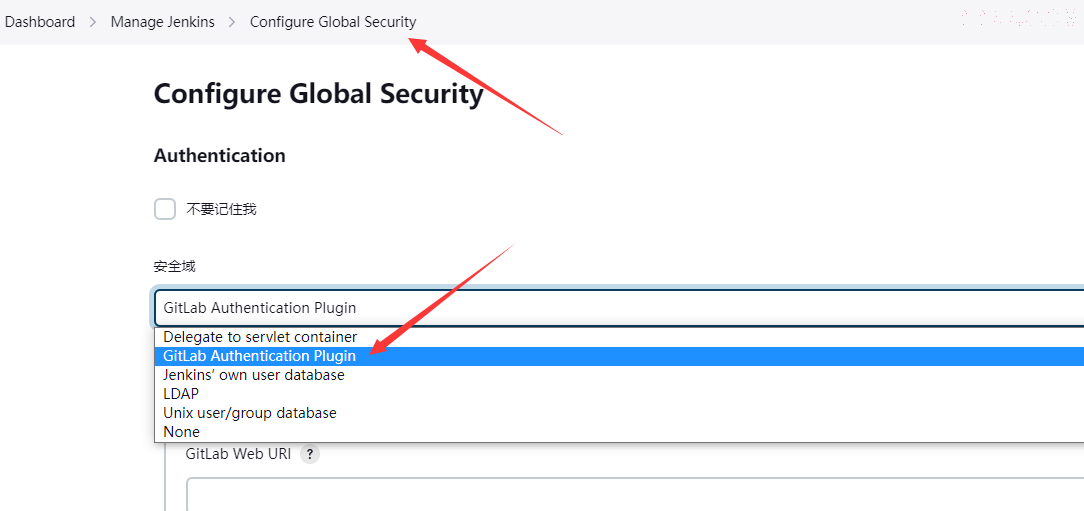
Task: Click the Authentication section heading
Action: (219, 156)
